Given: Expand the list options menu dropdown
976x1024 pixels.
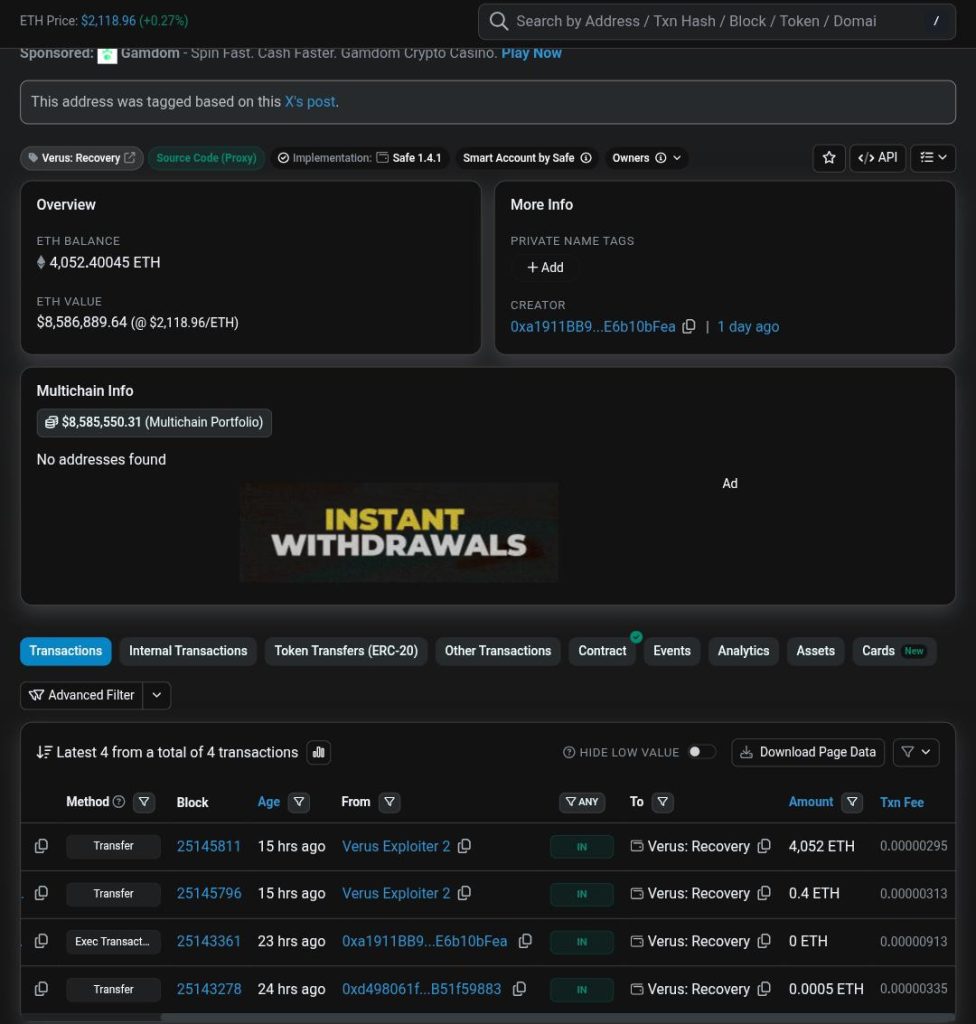Looking at the screenshot, I should pyautogui.click(x=933, y=158).
